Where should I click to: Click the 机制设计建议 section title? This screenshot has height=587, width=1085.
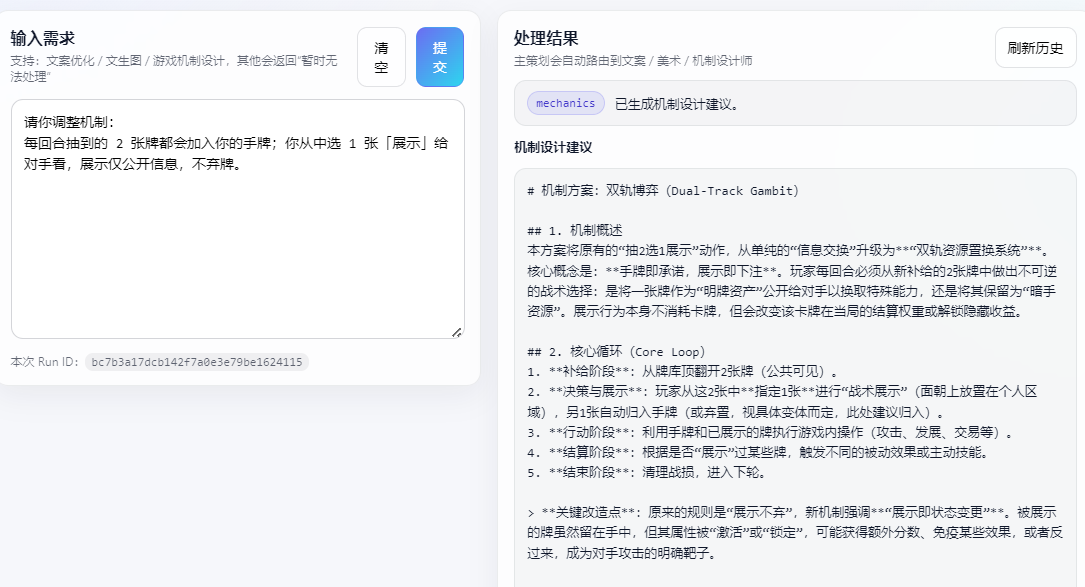point(553,148)
